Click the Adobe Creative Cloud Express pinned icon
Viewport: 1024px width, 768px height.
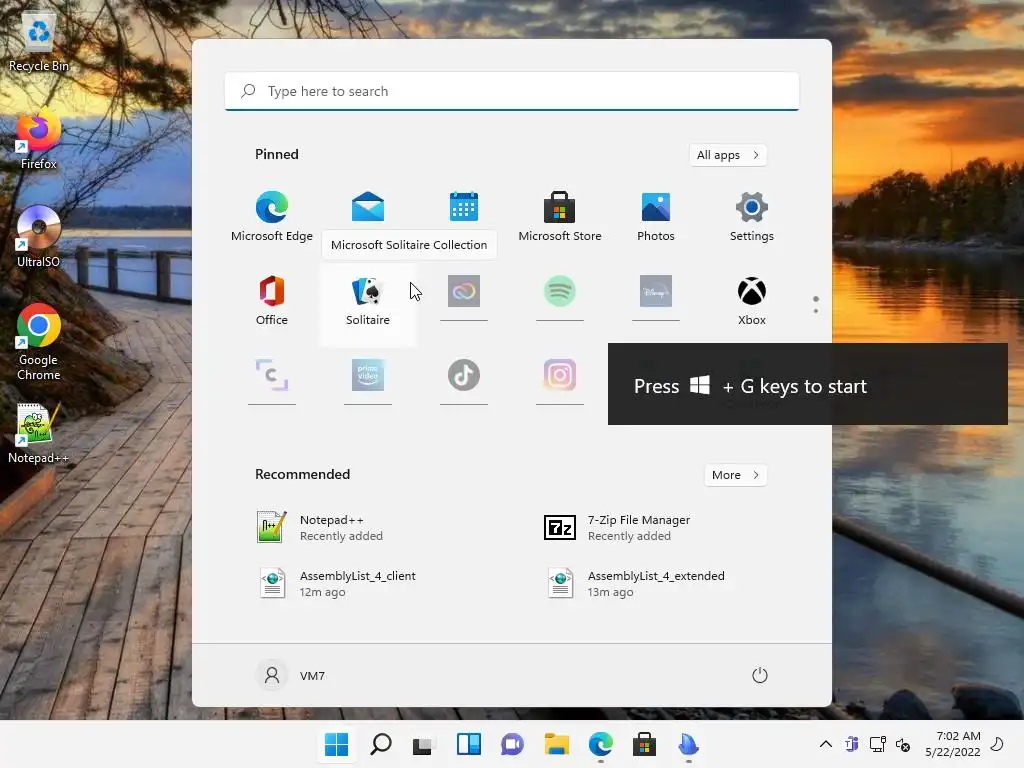coord(464,291)
